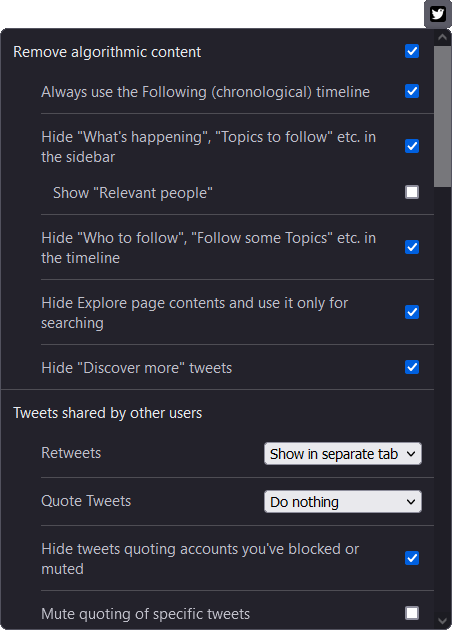Open the Retweets dropdown menu
This screenshot has height=630, width=452.
[x=343, y=454]
